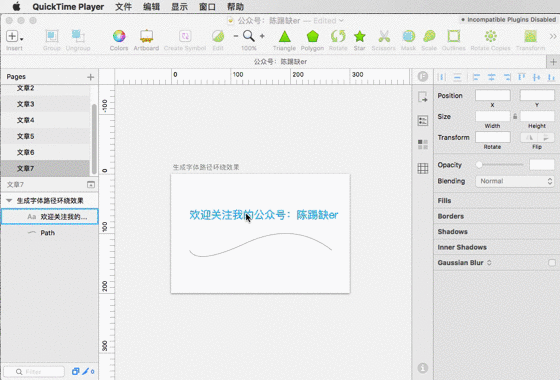Image resolution: width=560 pixels, height=380 pixels.
Task: Click the info icon at inspector bottom
Action: pyautogui.click(x=423, y=368)
